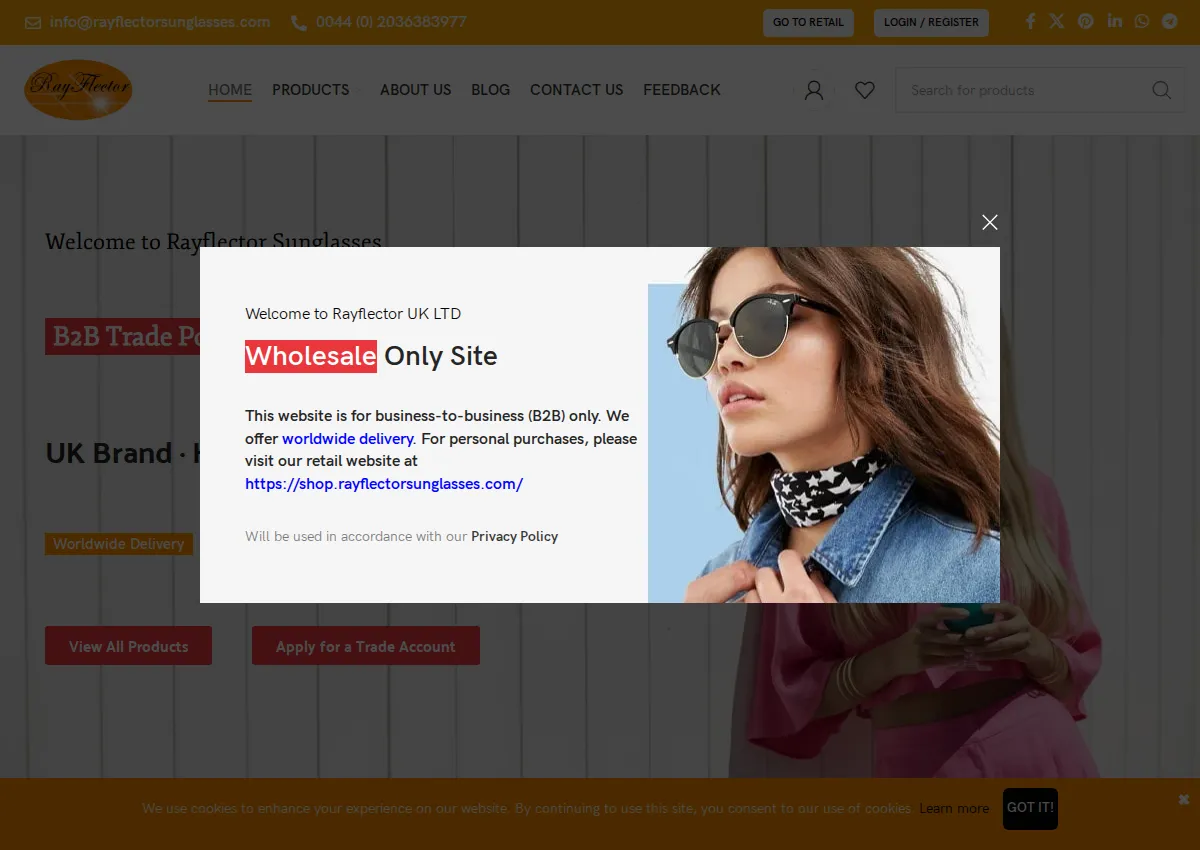Click the GO TO RETAIL button
Screen dimensions: 1200x850
point(808,22)
